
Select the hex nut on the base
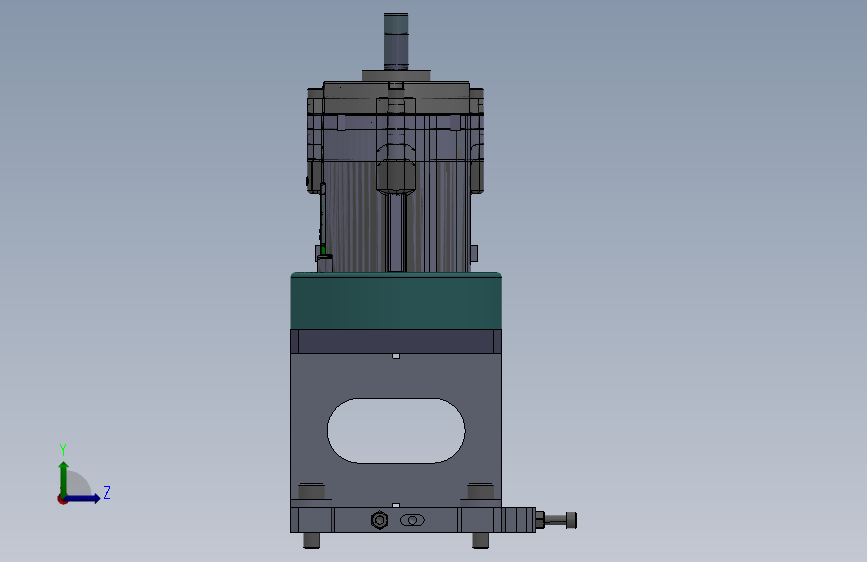tap(379, 520)
